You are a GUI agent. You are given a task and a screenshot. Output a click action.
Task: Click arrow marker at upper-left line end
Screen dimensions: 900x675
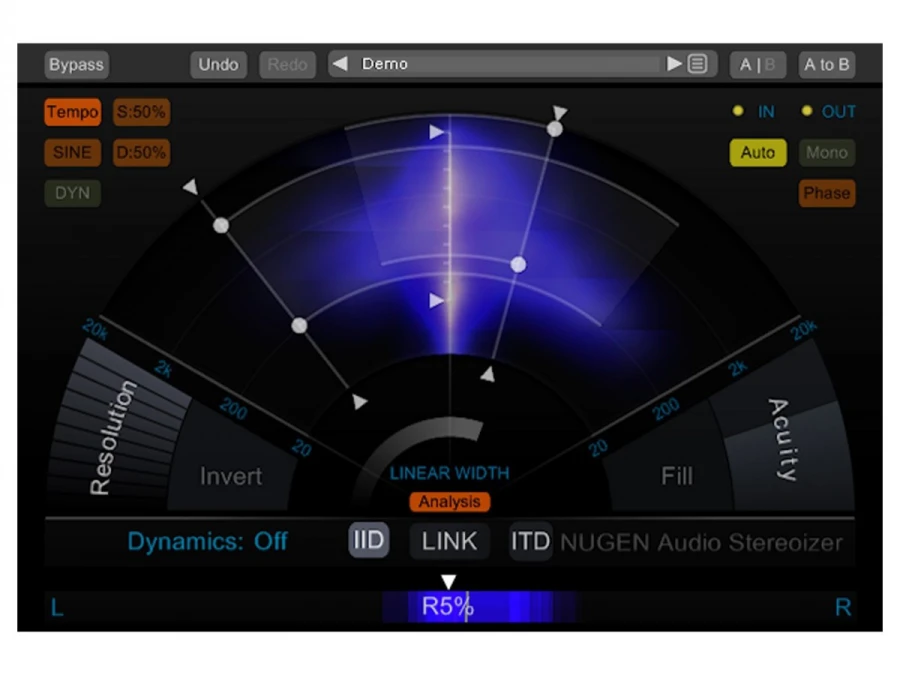pyautogui.click(x=191, y=187)
